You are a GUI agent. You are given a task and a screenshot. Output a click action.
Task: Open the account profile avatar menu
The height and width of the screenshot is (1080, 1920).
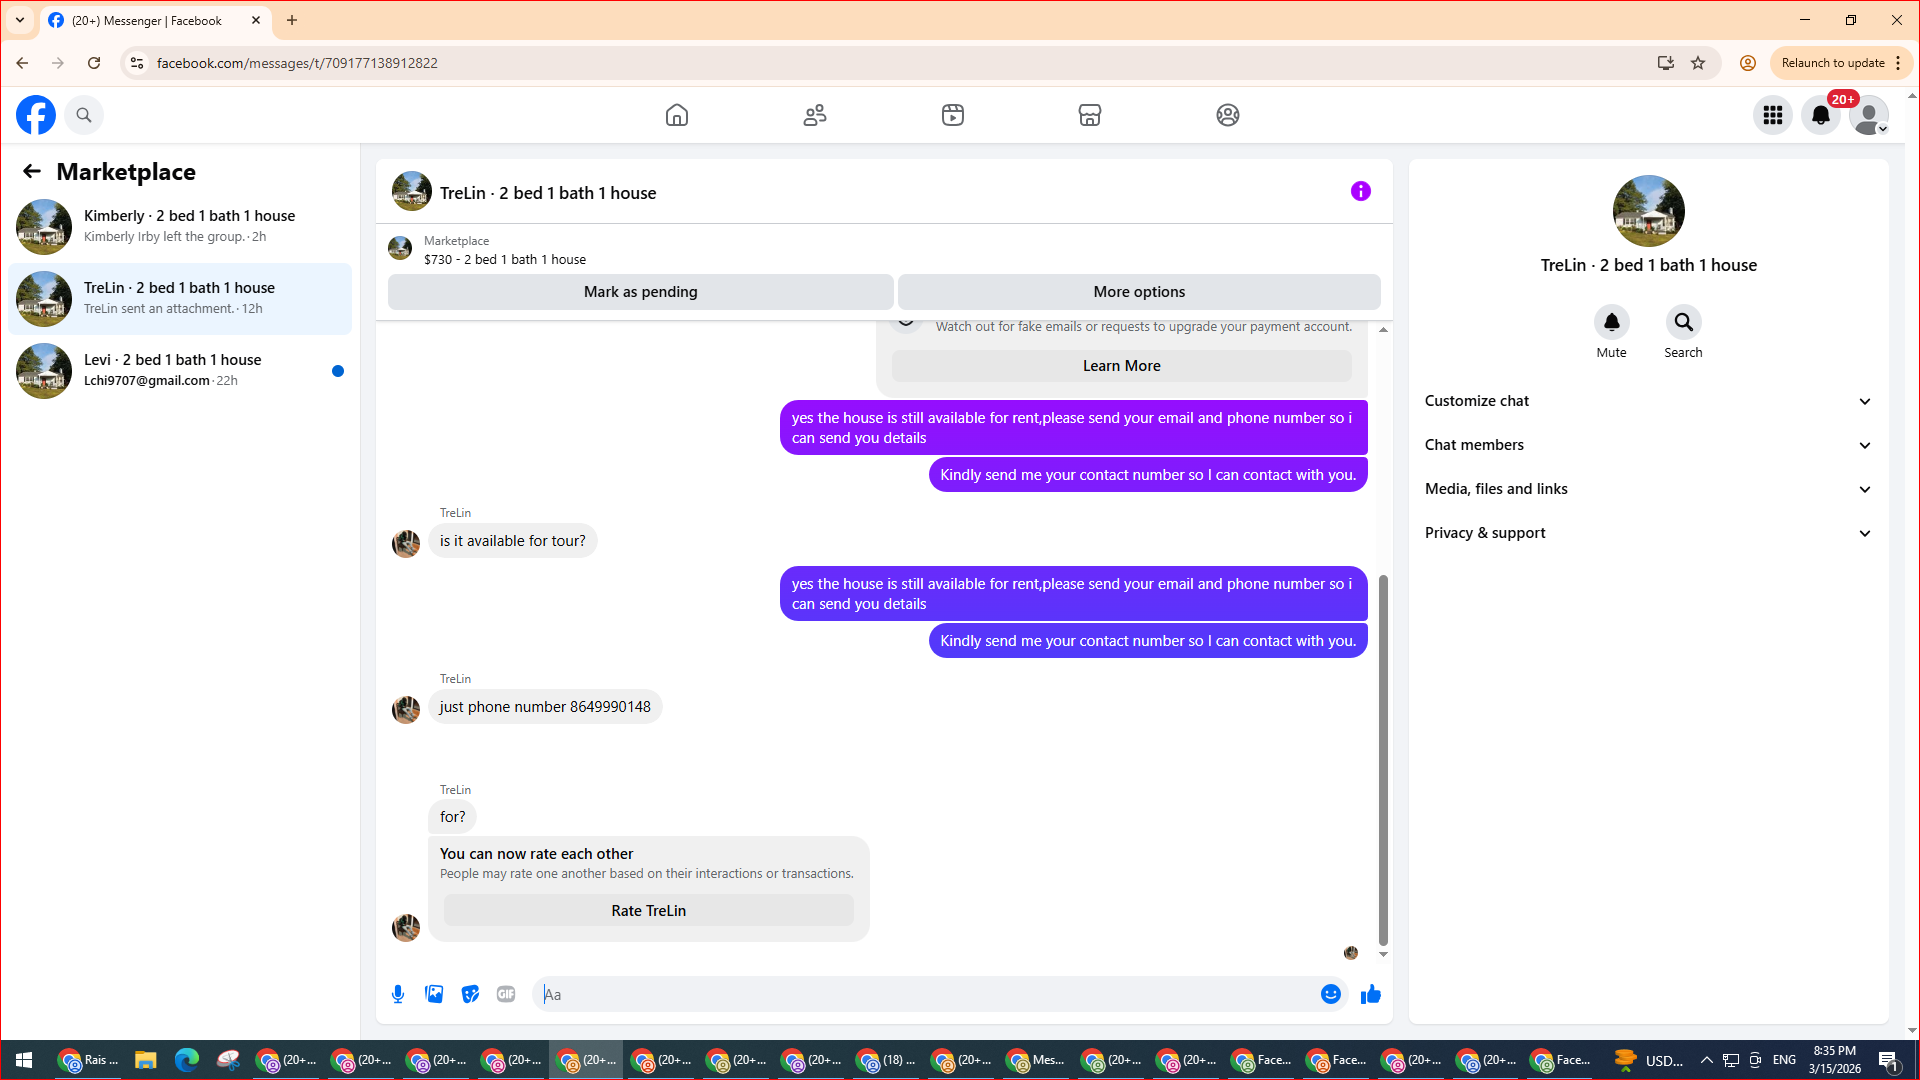1869,115
